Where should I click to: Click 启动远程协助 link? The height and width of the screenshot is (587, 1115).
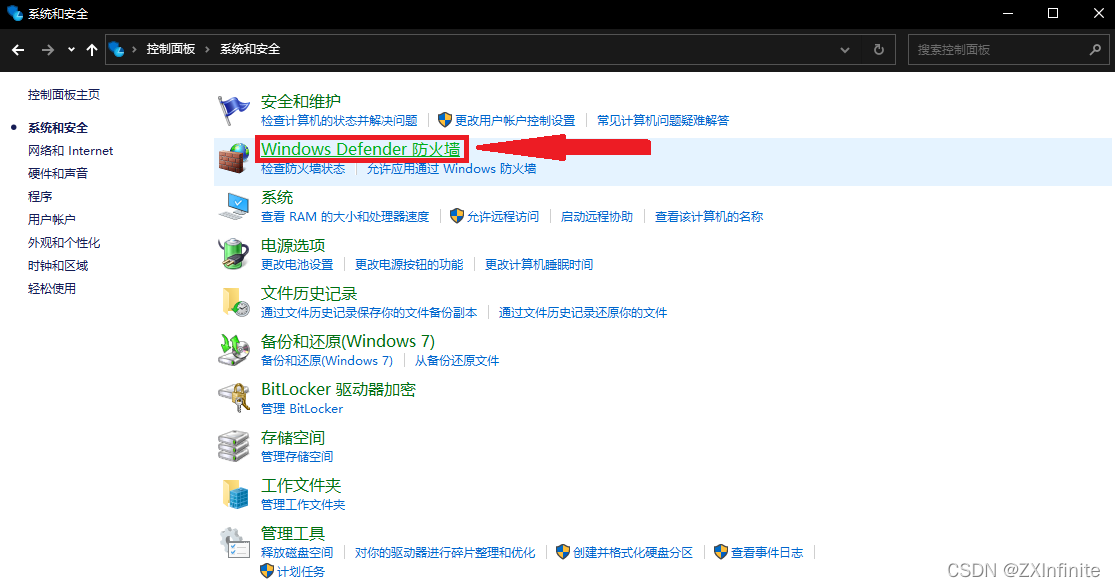(597, 216)
